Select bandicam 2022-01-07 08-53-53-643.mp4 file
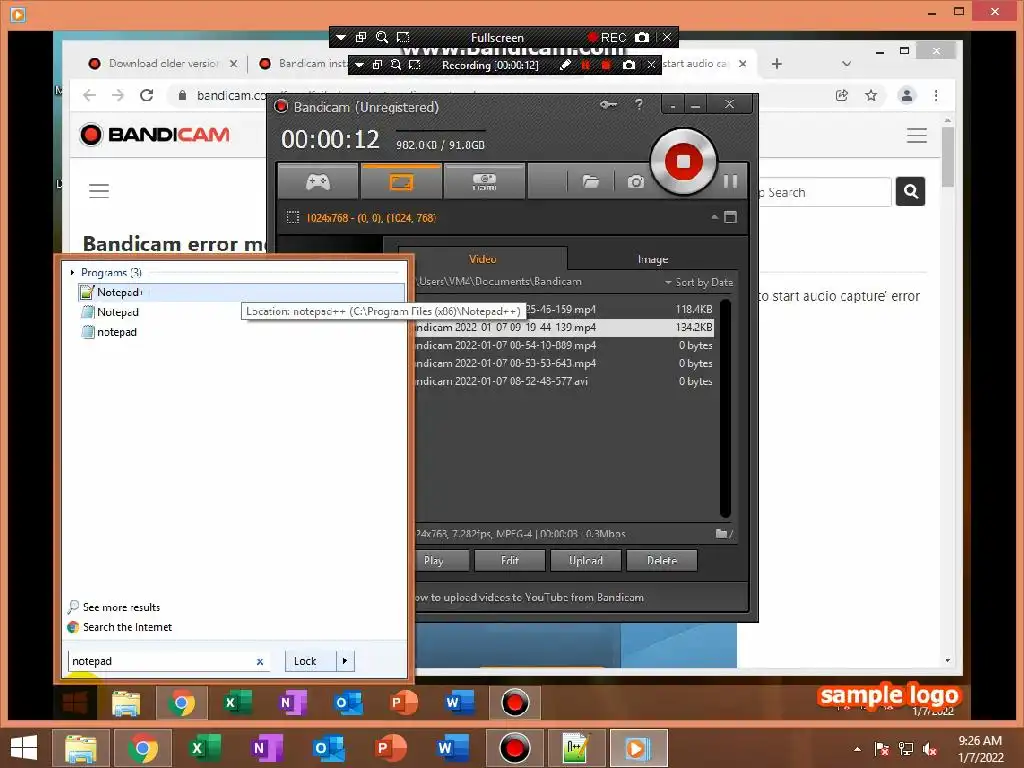 [564, 363]
